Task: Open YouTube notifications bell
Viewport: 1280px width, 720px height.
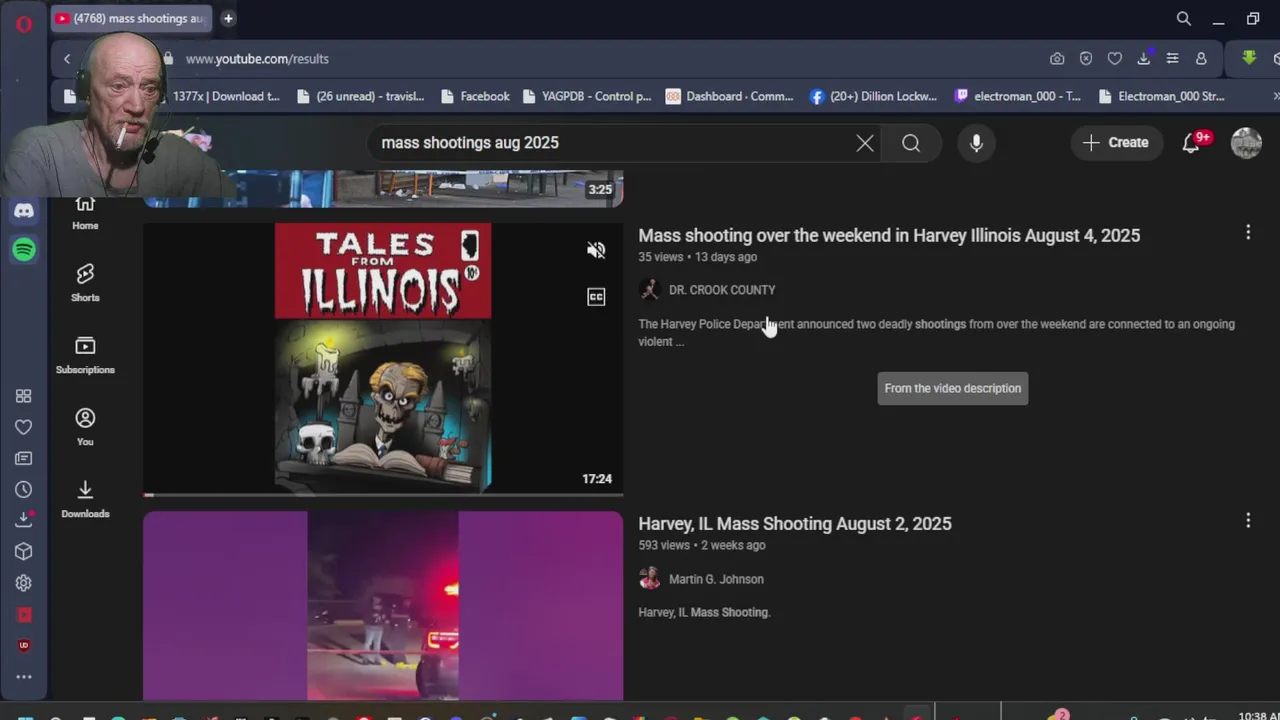Action: coord(1191,143)
